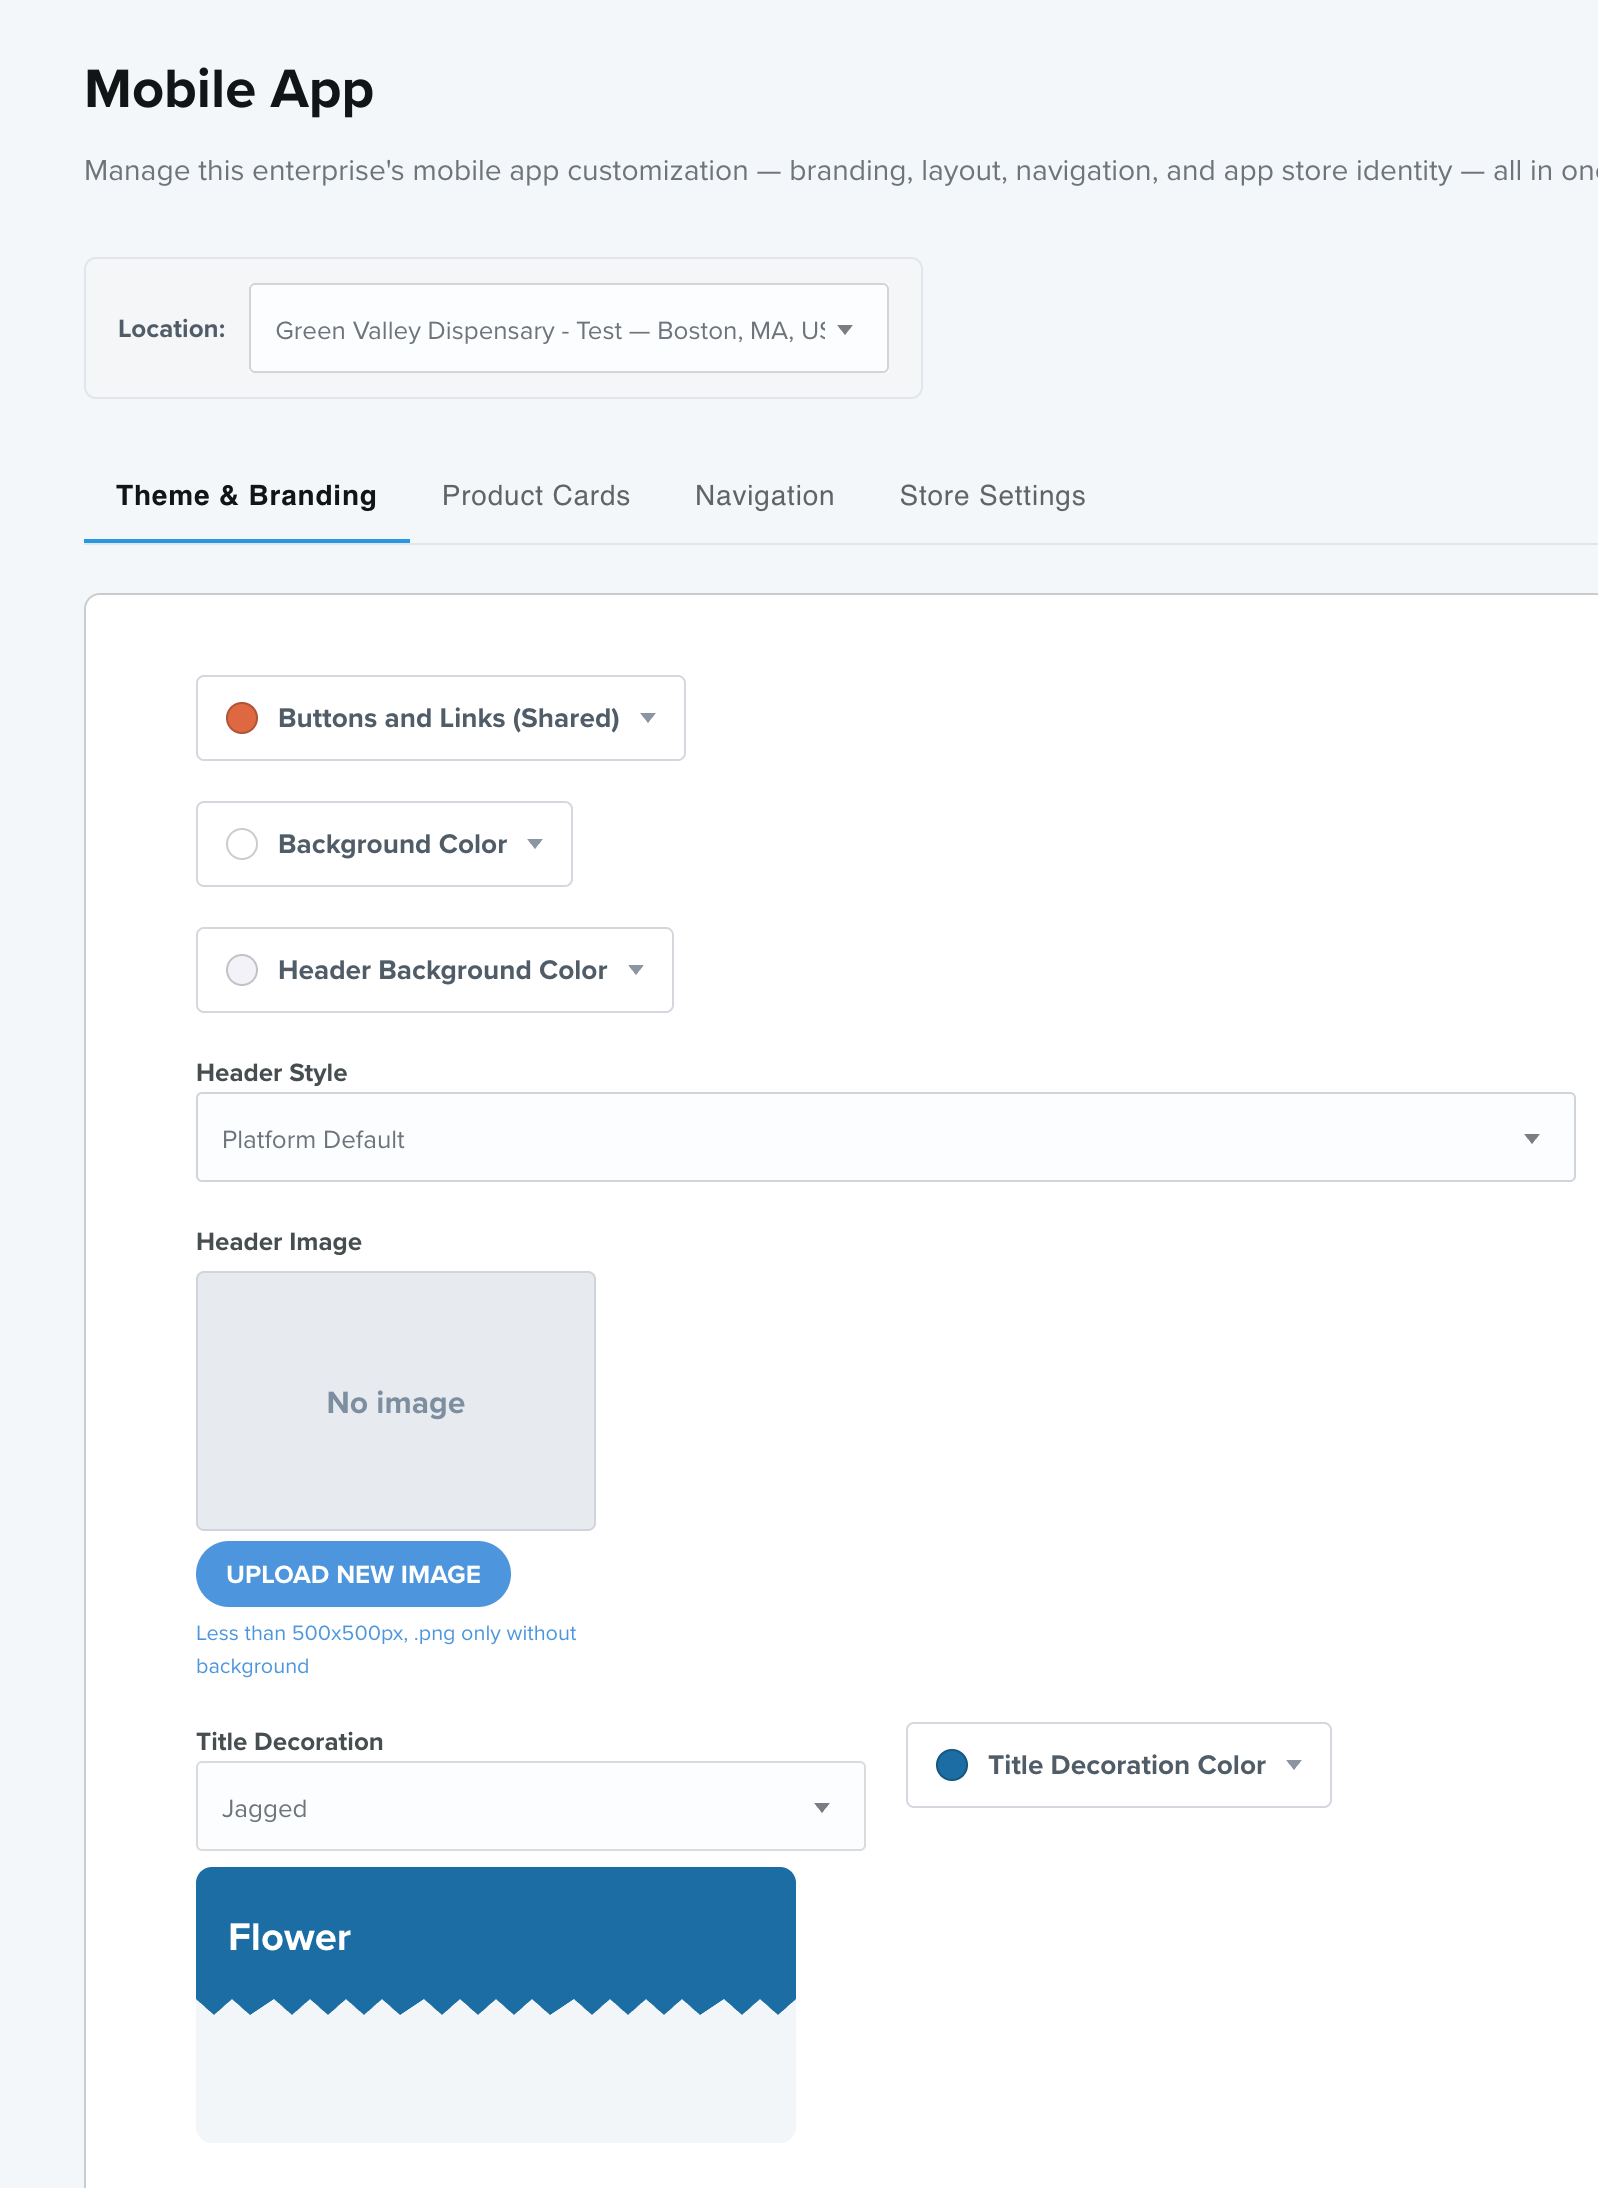Select the Store Settings tab
Viewport: 1598px width, 2188px height.
(992, 496)
